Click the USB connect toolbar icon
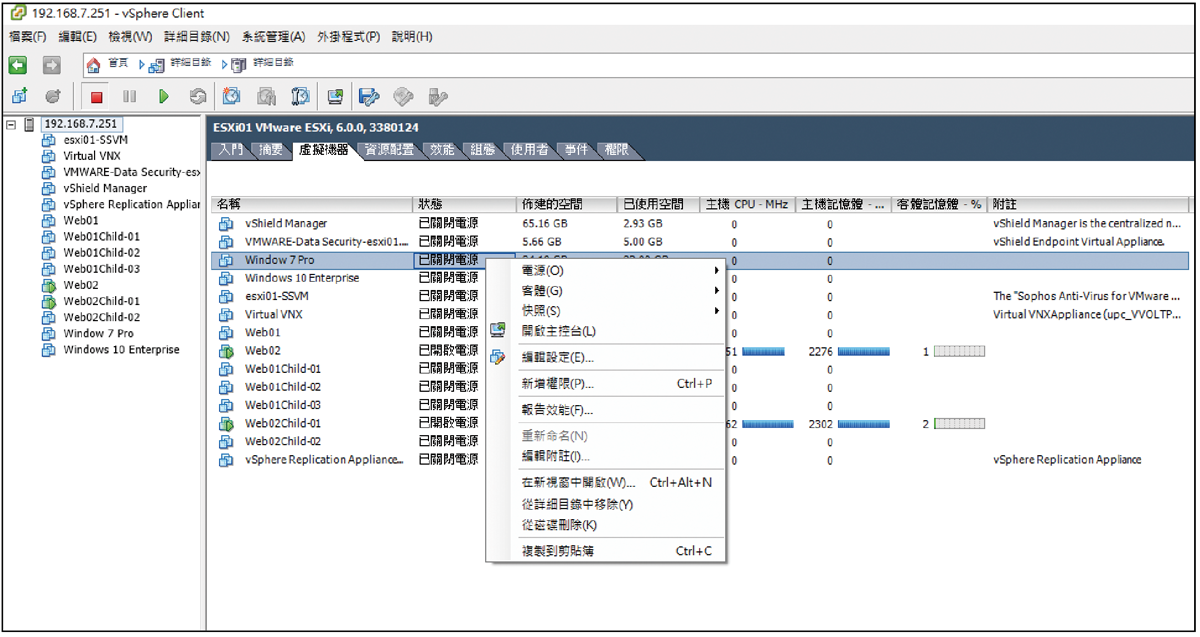Image resolution: width=1200 pixels, height=637 pixels. pos(438,97)
